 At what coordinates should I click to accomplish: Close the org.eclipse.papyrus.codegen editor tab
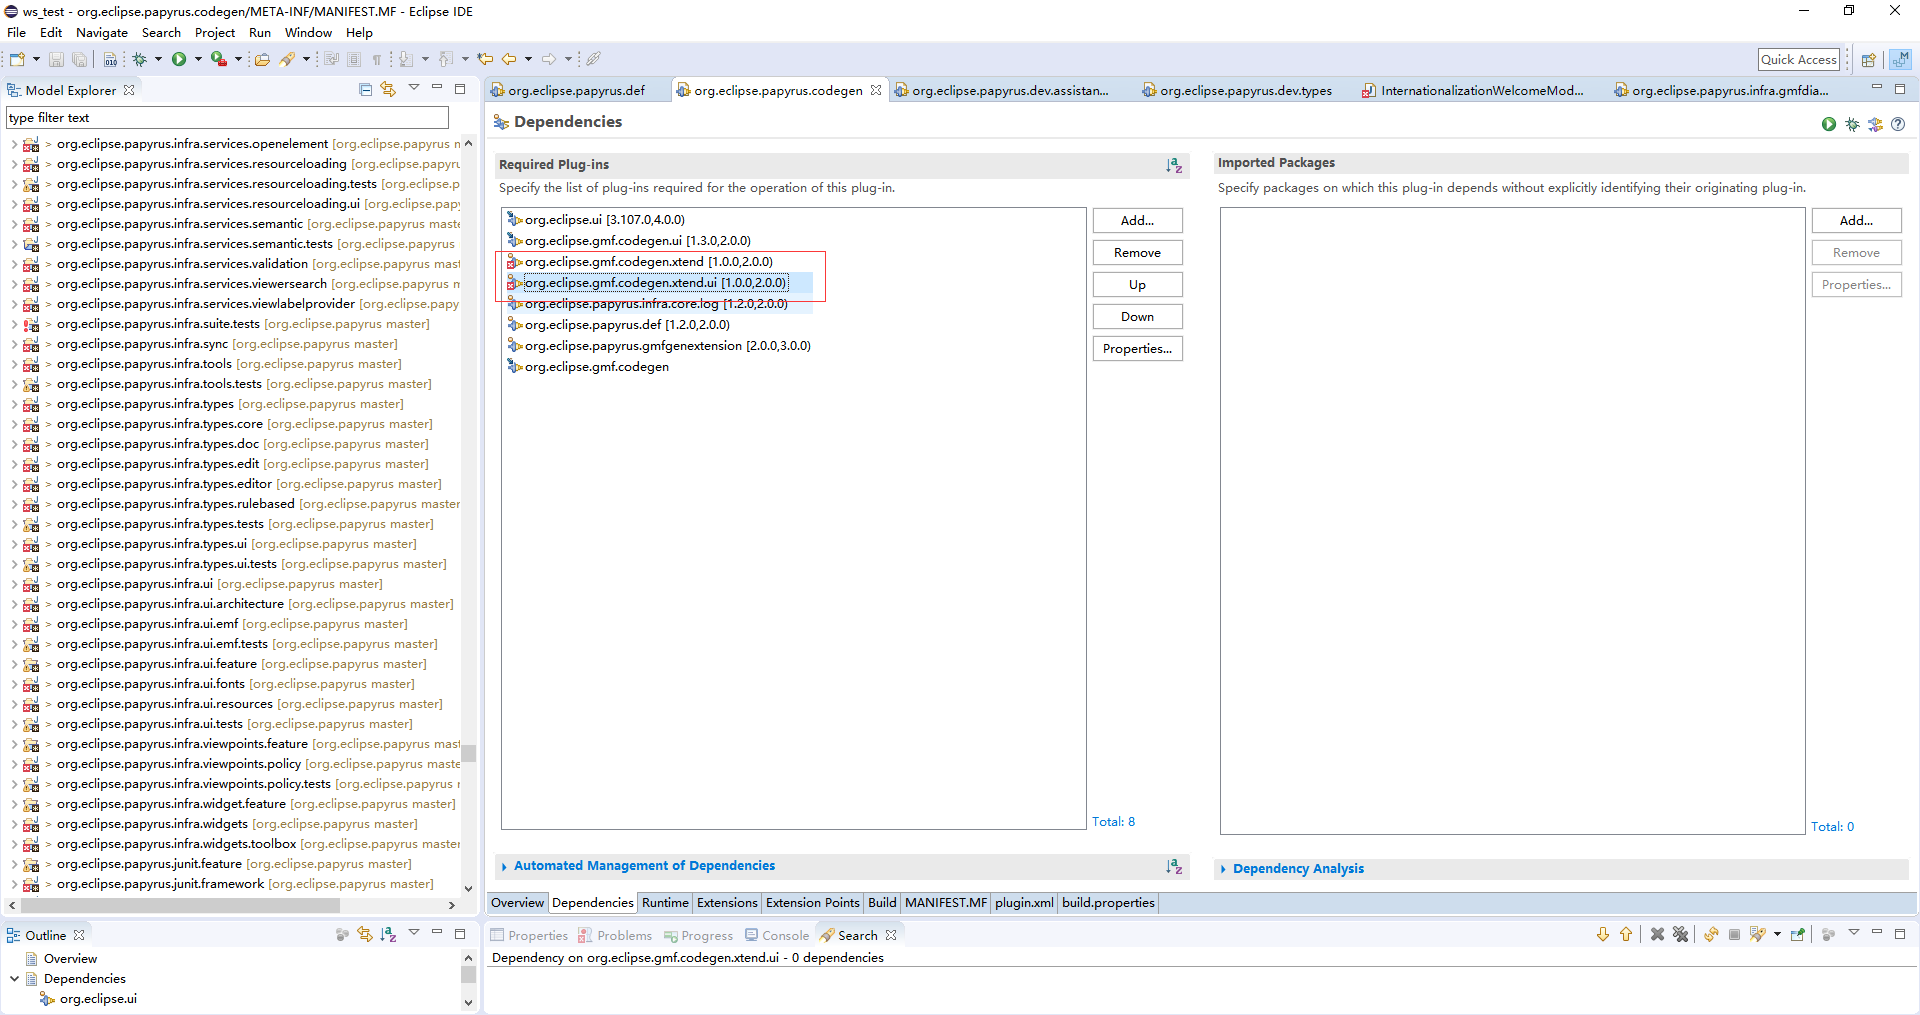click(x=876, y=90)
